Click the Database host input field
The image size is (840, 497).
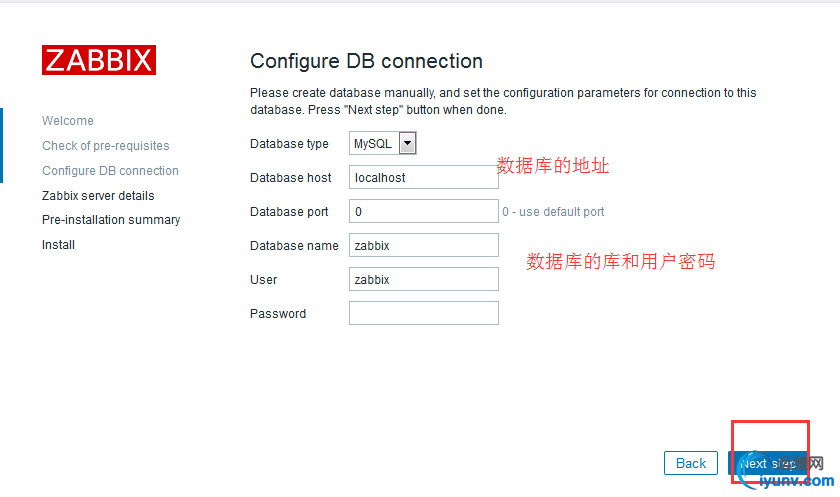(x=423, y=177)
